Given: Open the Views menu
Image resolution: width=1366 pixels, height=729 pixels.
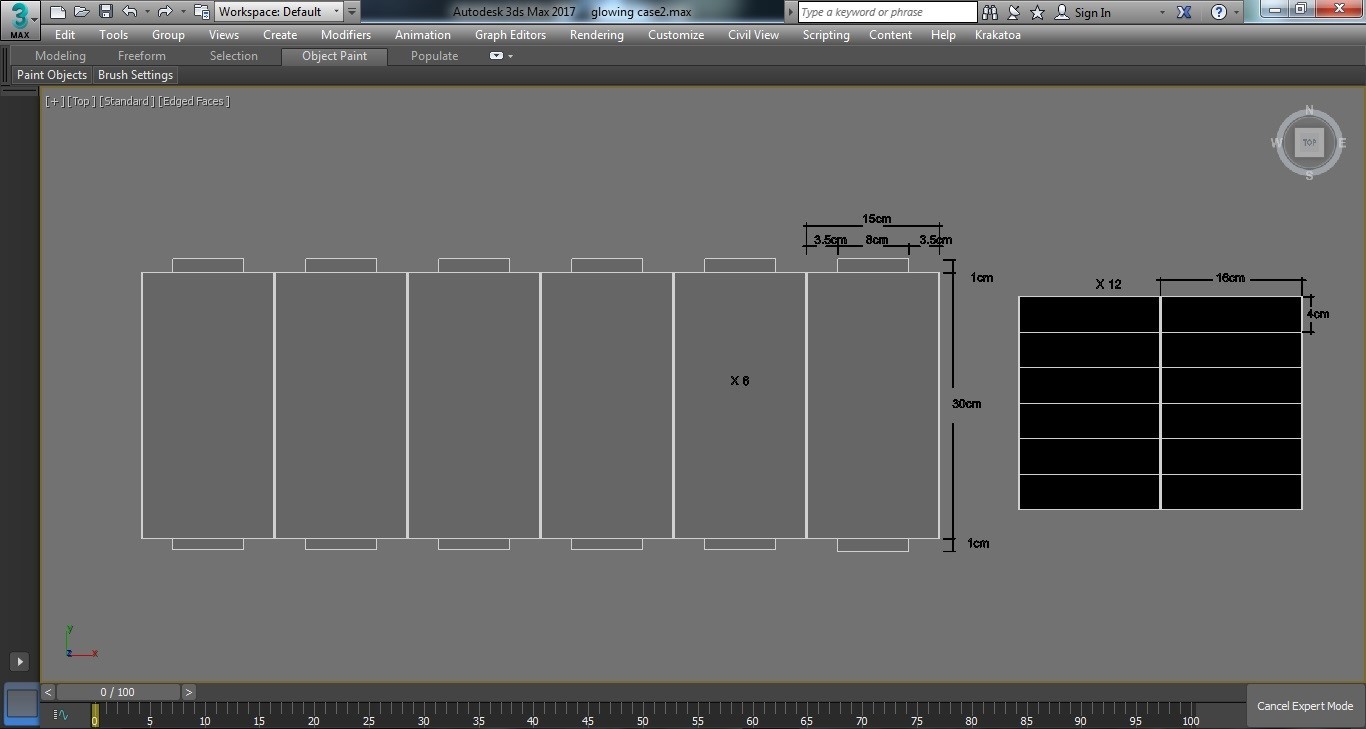Looking at the screenshot, I should pos(224,35).
